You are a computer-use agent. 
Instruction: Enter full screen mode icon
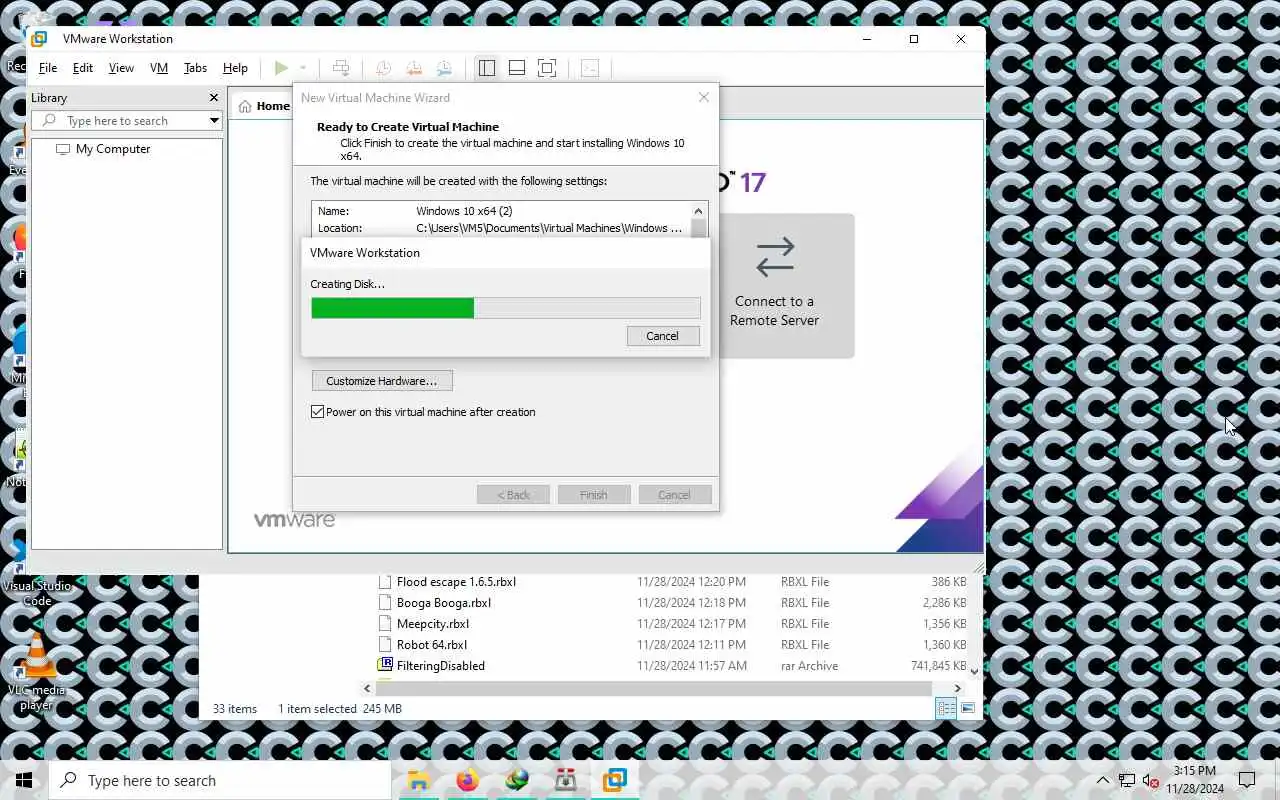point(547,68)
